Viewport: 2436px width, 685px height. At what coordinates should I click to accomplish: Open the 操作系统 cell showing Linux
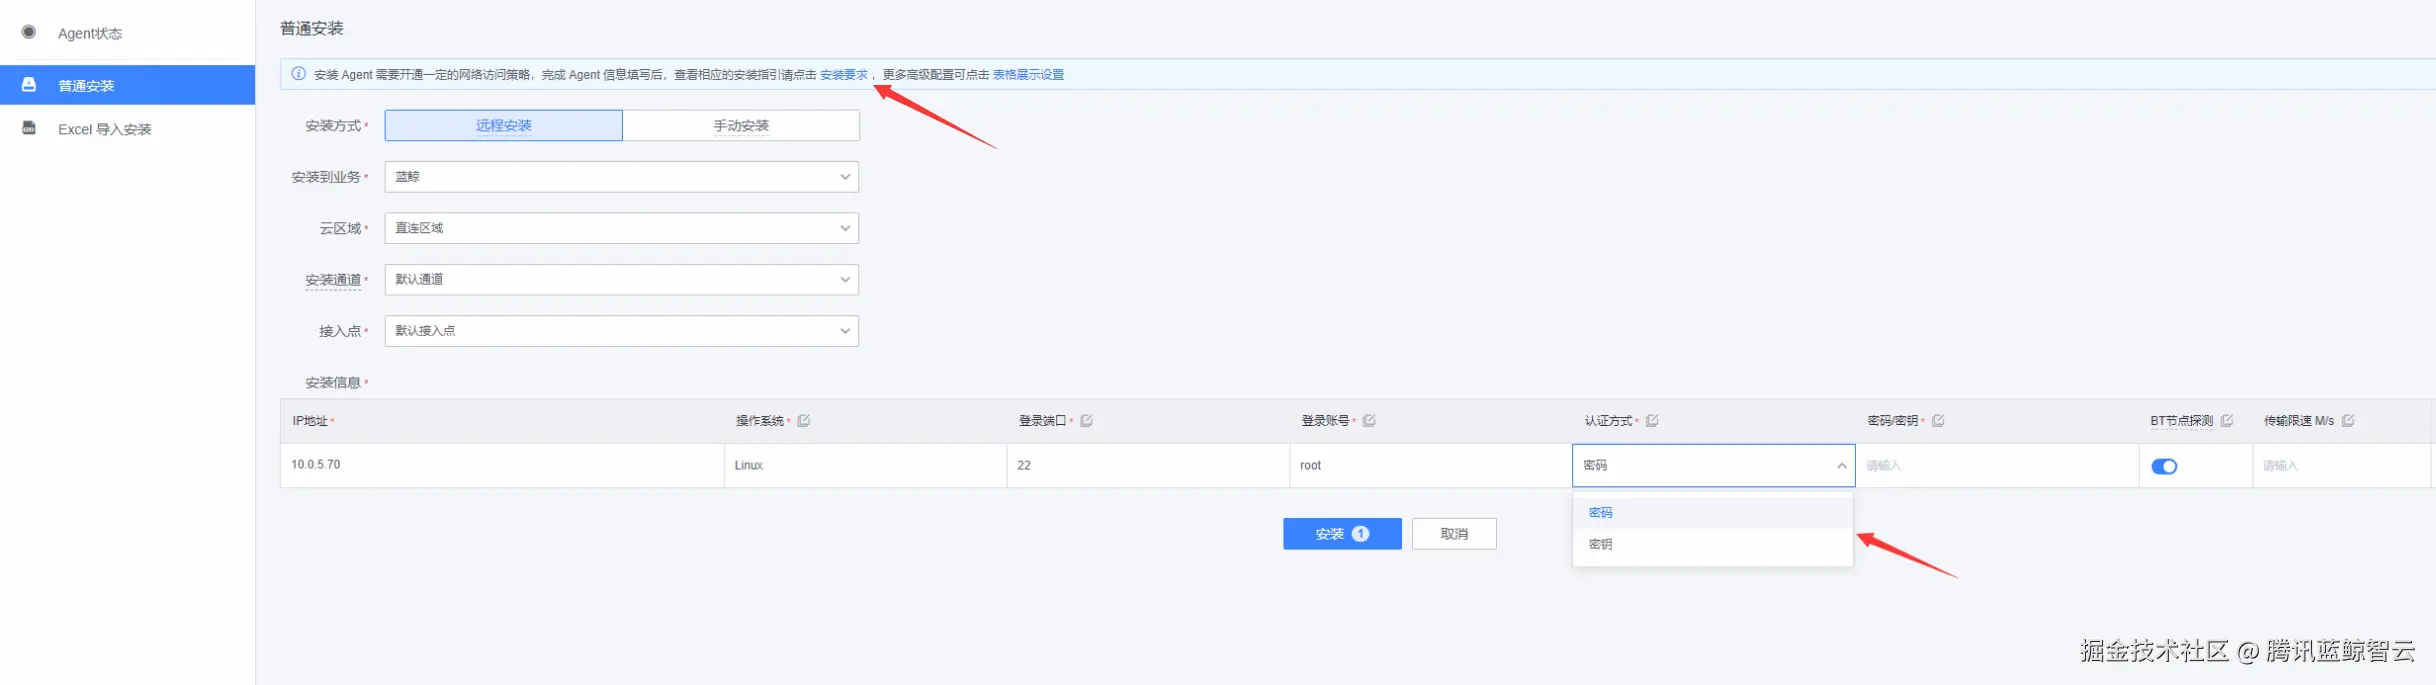865,465
